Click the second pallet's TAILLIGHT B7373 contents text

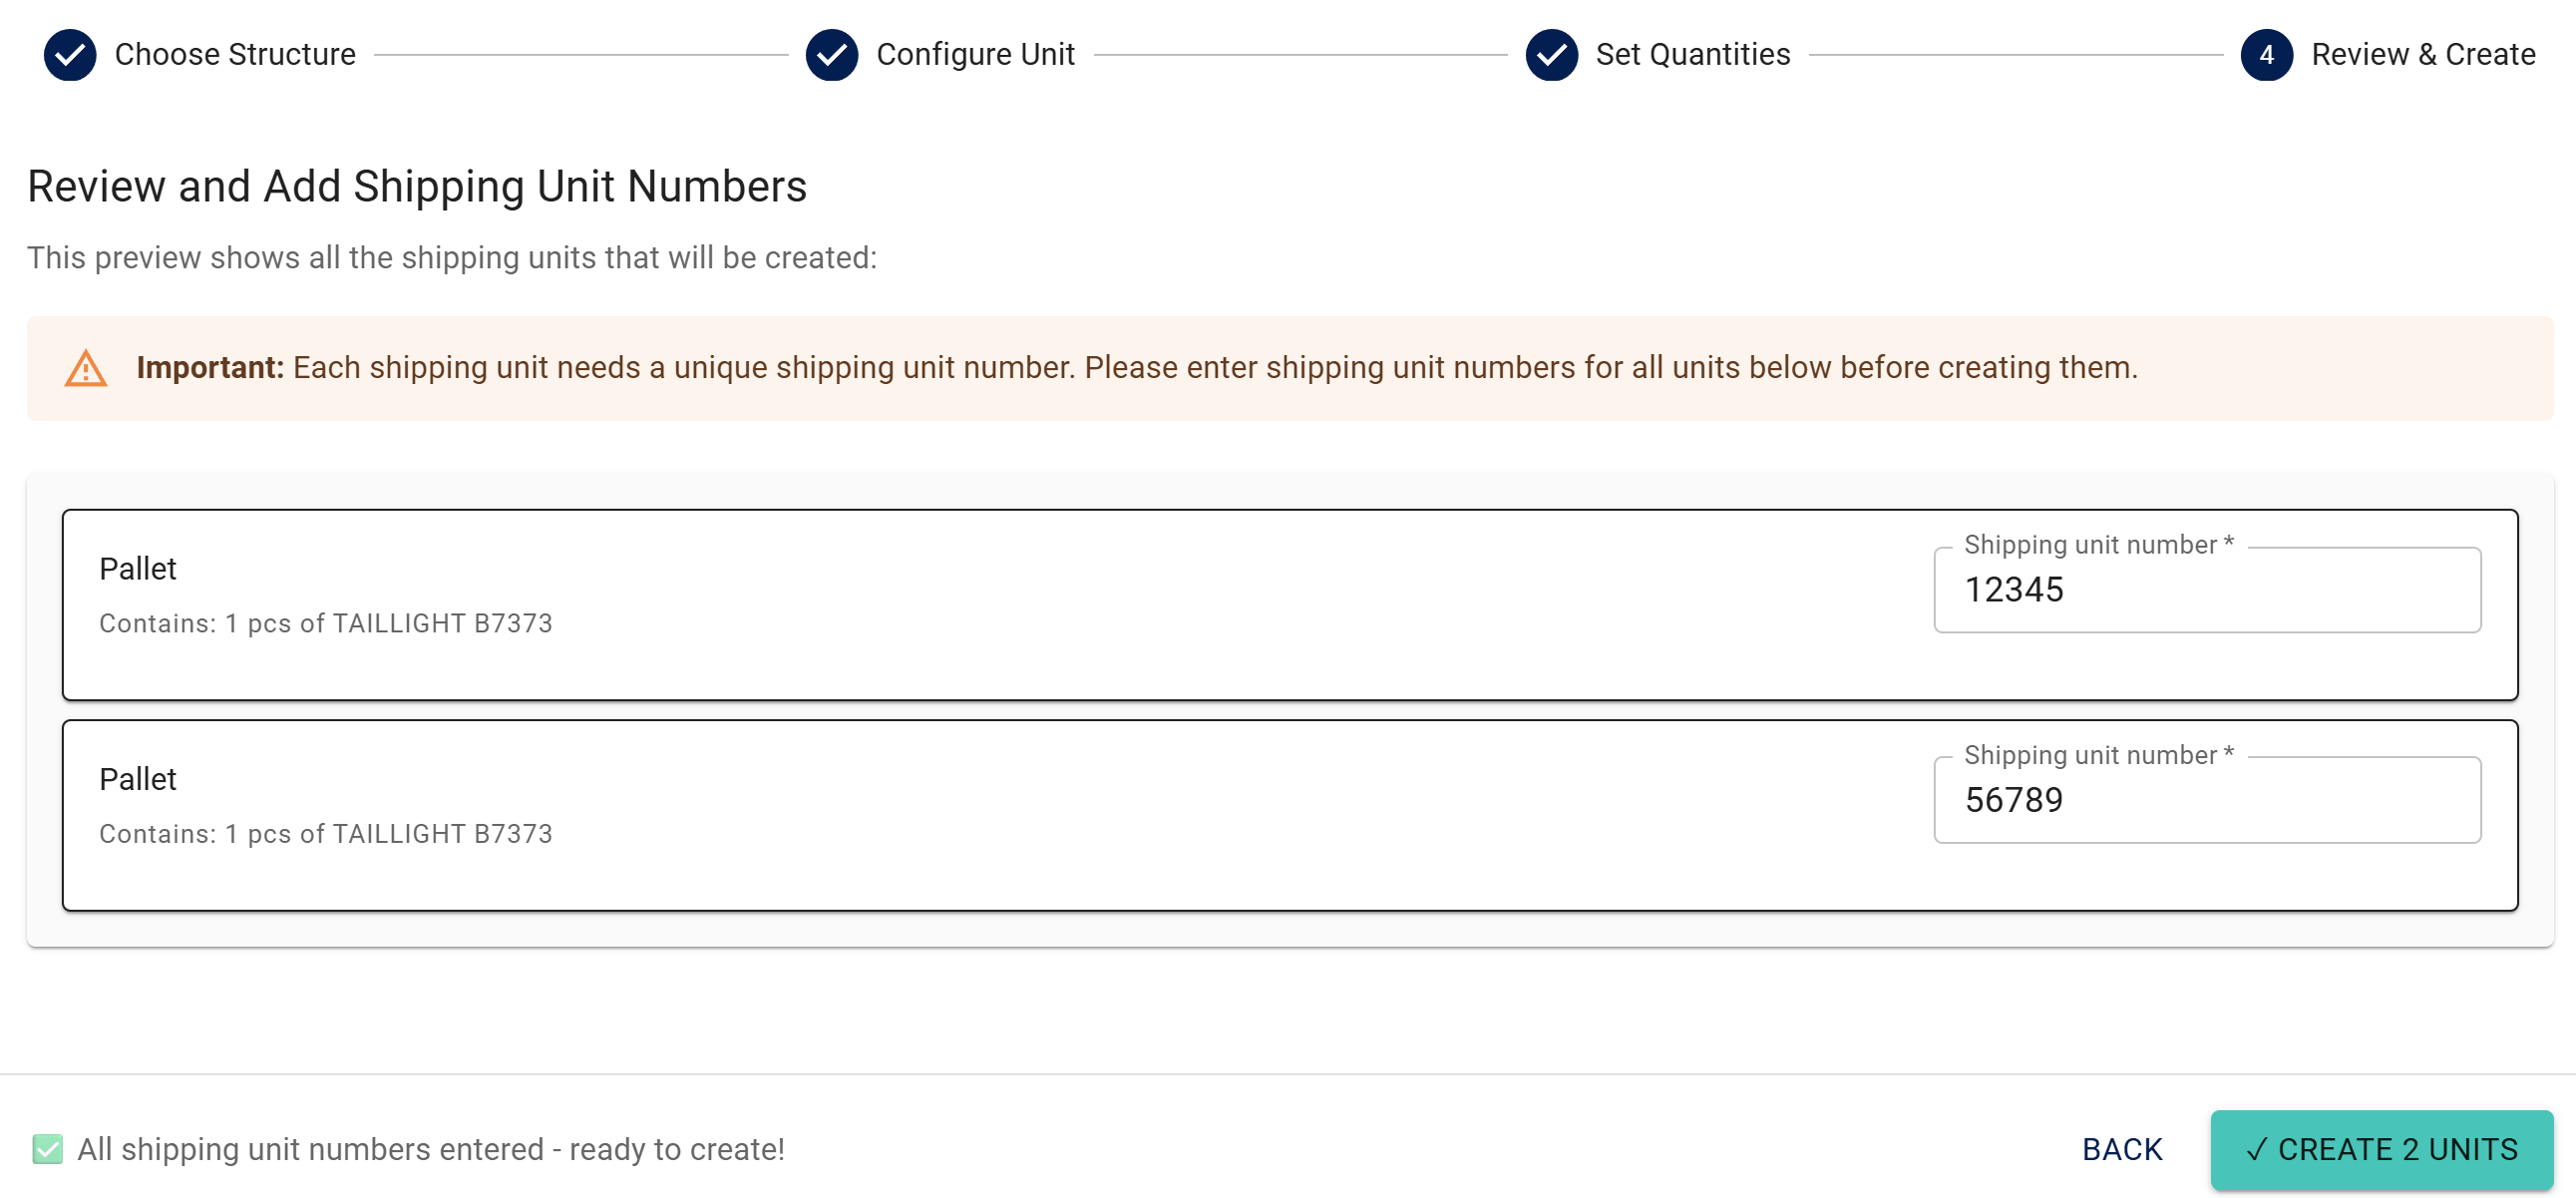click(326, 834)
